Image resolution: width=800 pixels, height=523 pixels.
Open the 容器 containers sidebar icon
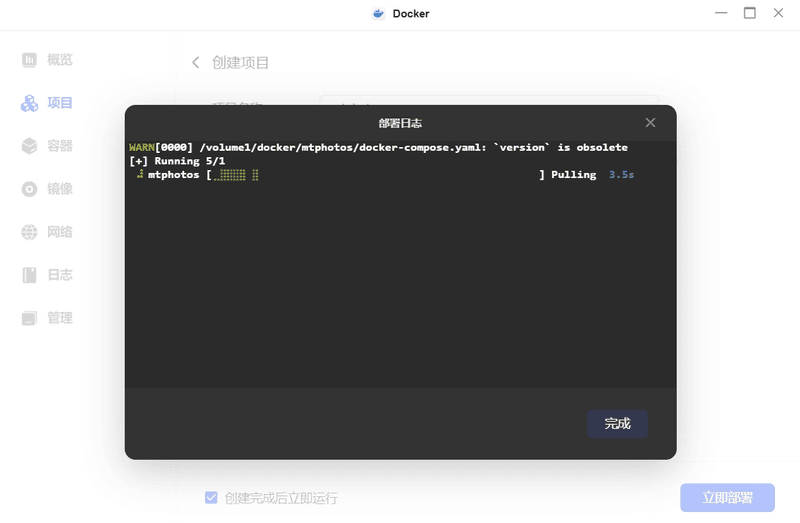tap(29, 146)
